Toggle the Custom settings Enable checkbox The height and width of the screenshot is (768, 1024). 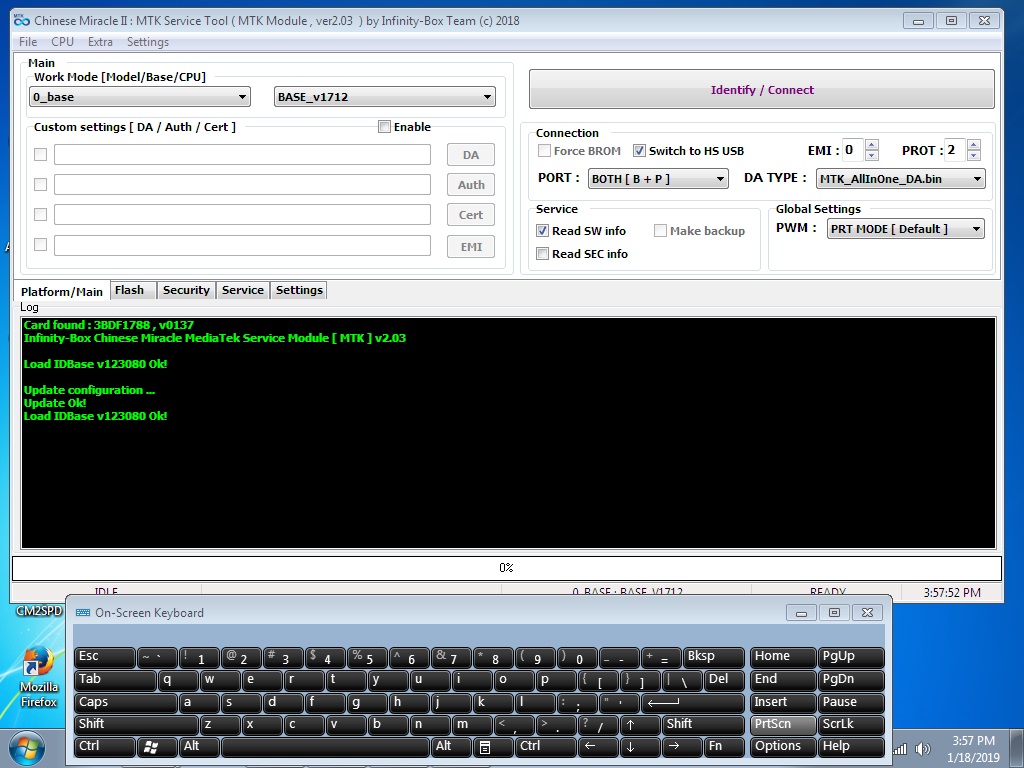(385, 127)
